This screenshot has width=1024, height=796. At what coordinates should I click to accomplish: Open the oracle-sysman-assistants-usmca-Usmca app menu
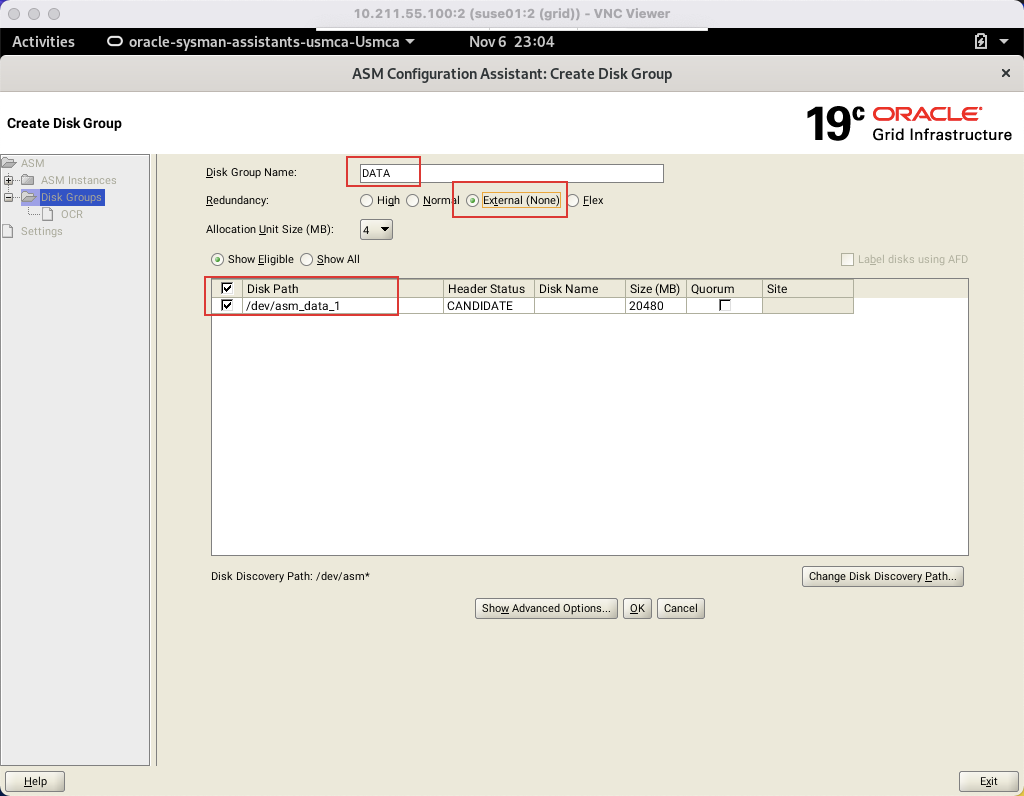click(261, 41)
